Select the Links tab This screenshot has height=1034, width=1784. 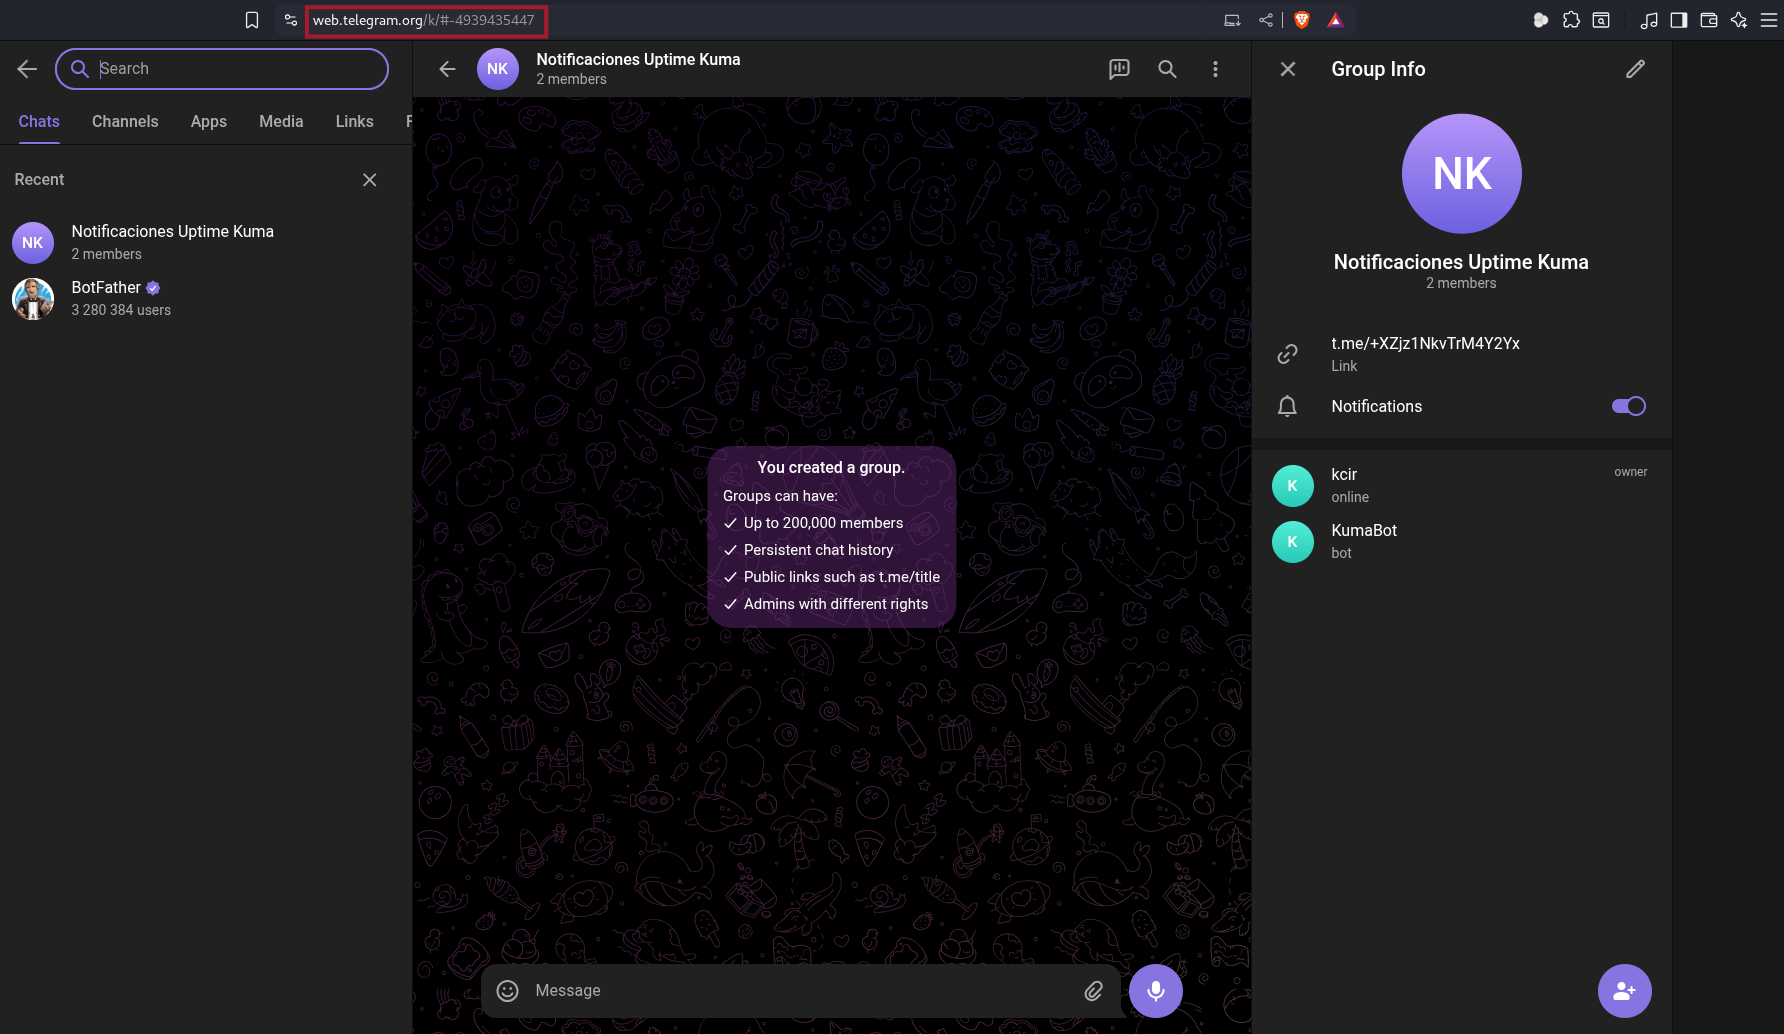[354, 121]
